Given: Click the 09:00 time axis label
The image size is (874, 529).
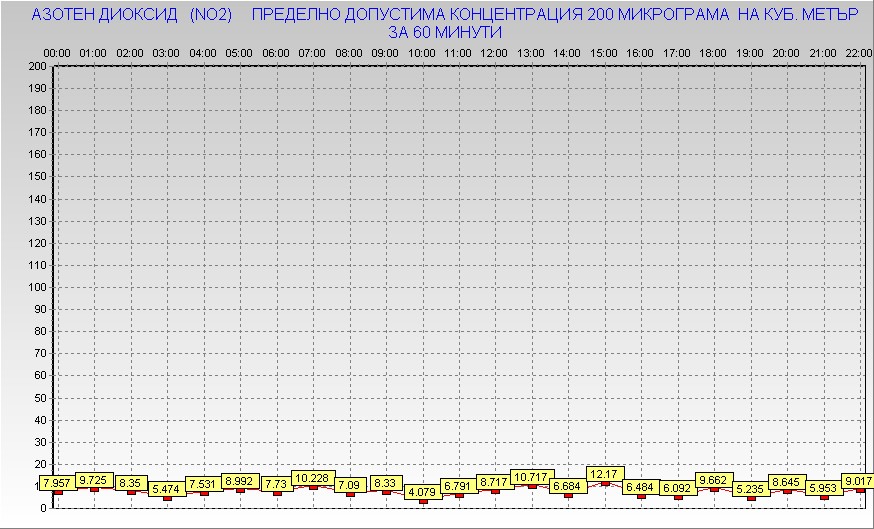Looking at the screenshot, I should coord(385,54).
